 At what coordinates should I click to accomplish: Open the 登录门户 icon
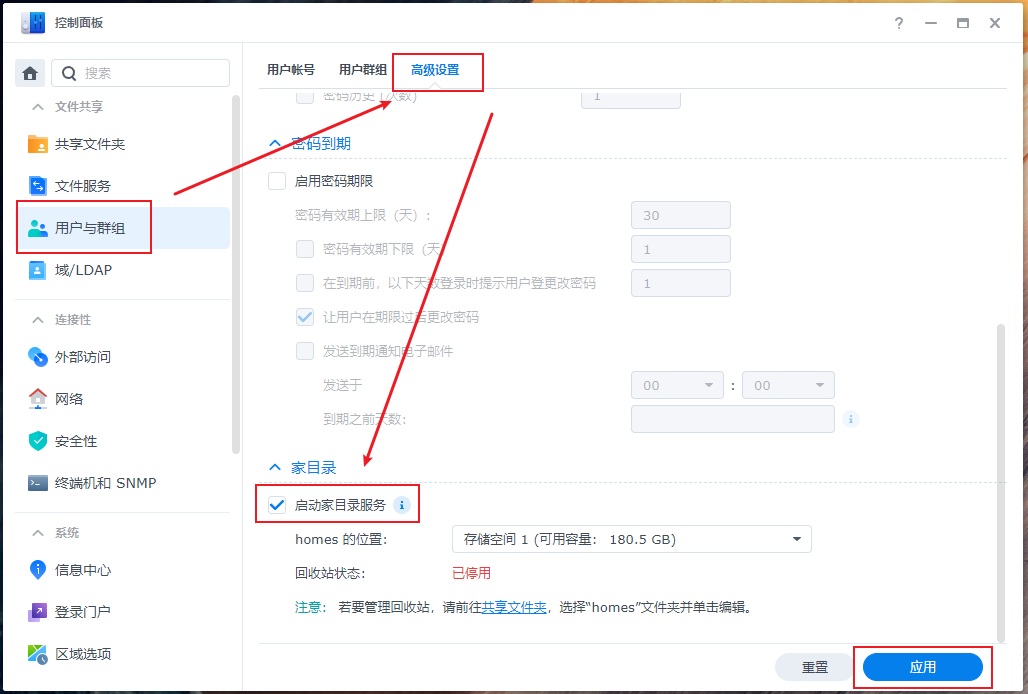38,612
